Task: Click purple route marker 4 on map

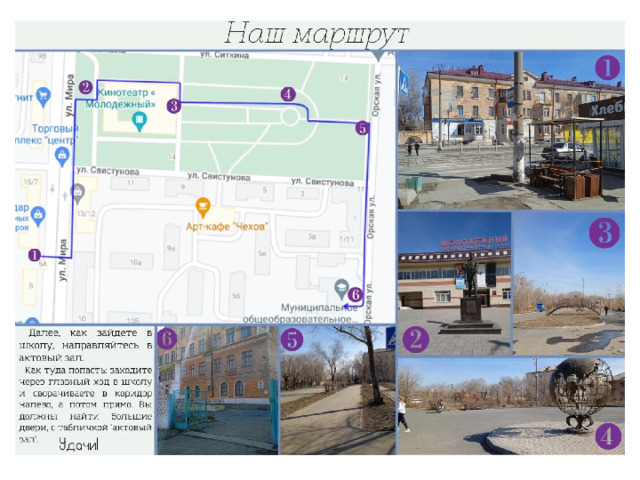Action: tap(288, 94)
